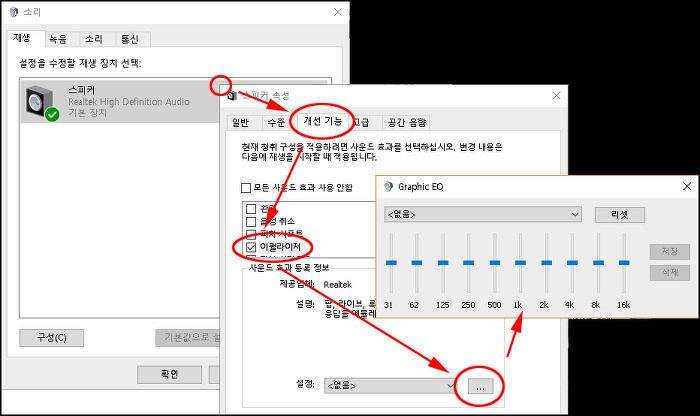Image resolution: width=700 pixels, height=416 pixels.
Task: Click the 16k EQ slider handle
Action: tap(624, 263)
